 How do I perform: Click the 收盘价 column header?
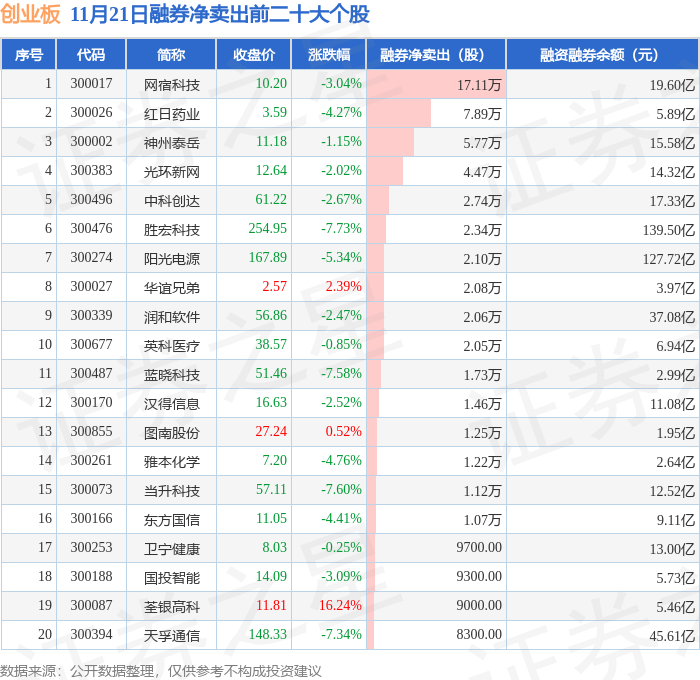click(254, 54)
